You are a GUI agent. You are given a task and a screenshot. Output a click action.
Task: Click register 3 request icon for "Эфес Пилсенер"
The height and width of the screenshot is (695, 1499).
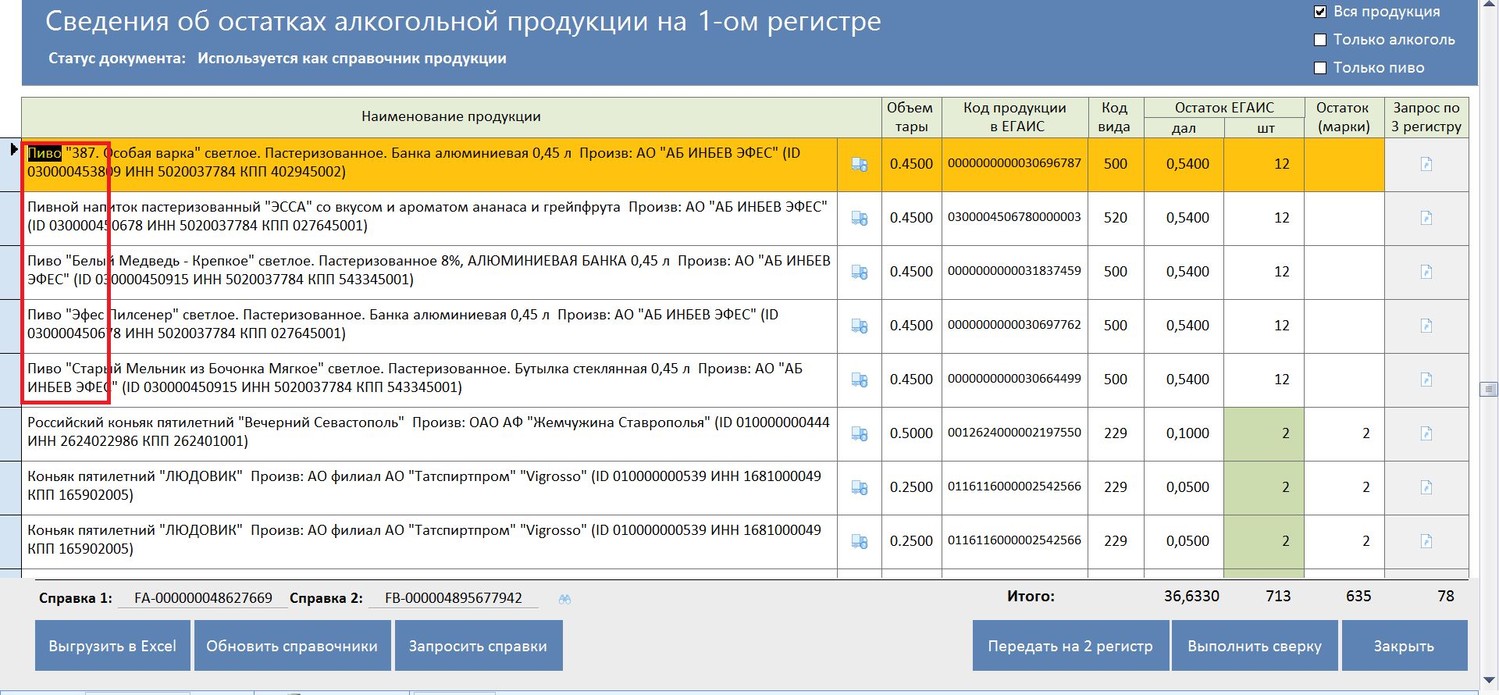pos(1426,326)
